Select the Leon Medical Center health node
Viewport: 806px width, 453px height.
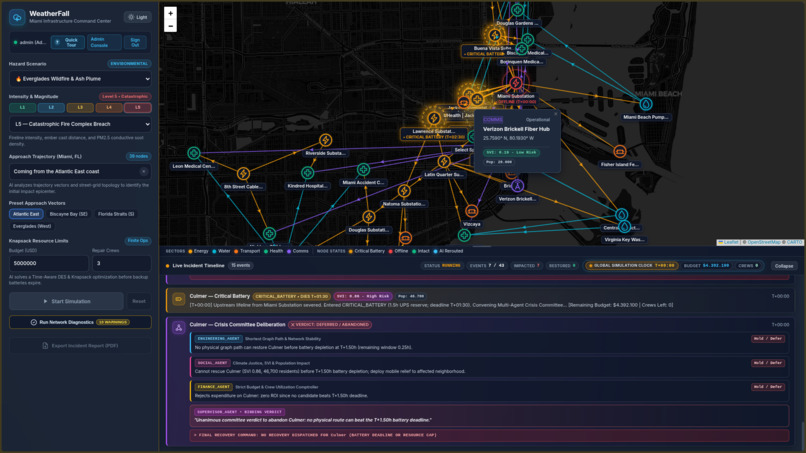(x=194, y=153)
